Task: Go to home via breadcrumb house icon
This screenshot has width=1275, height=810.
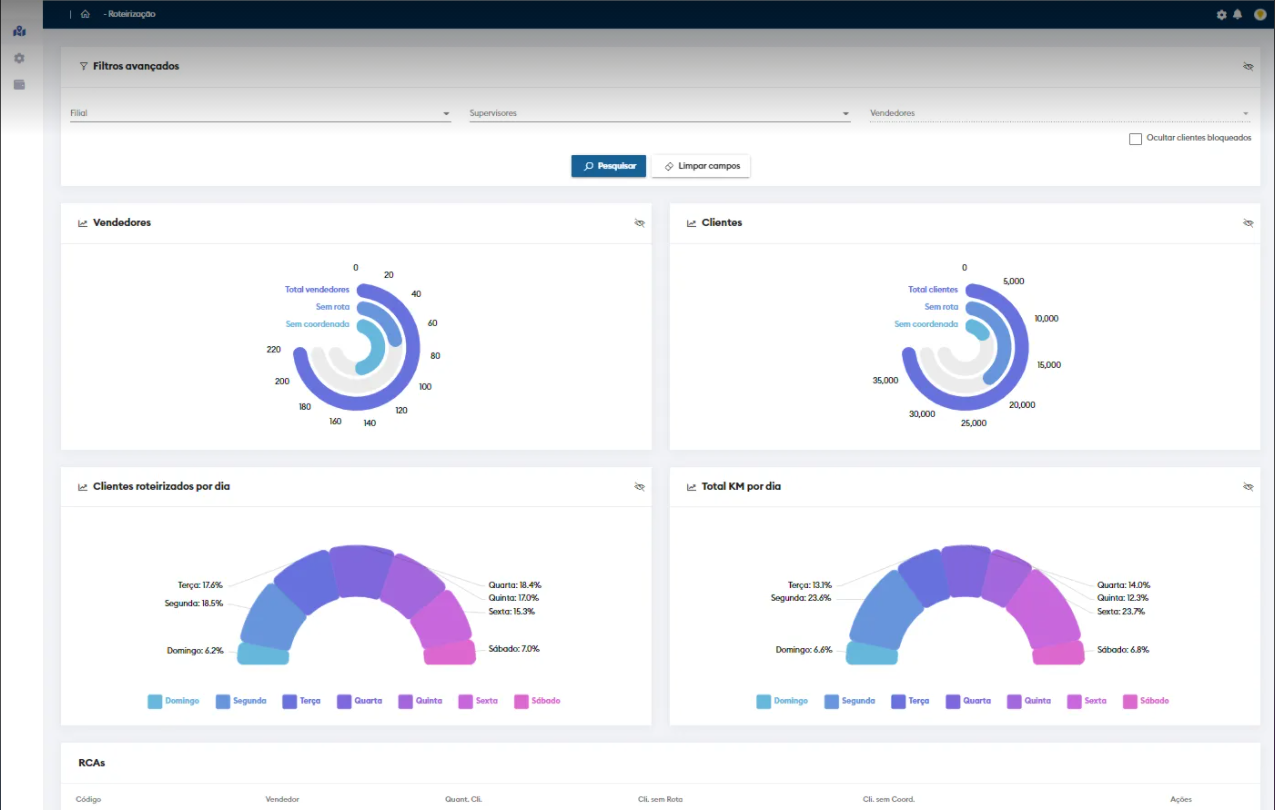Action: coord(85,15)
